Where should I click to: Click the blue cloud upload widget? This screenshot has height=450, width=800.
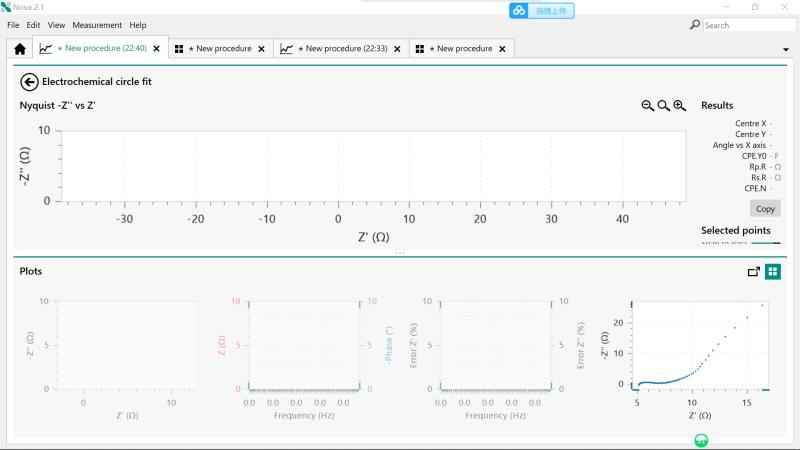pos(541,11)
